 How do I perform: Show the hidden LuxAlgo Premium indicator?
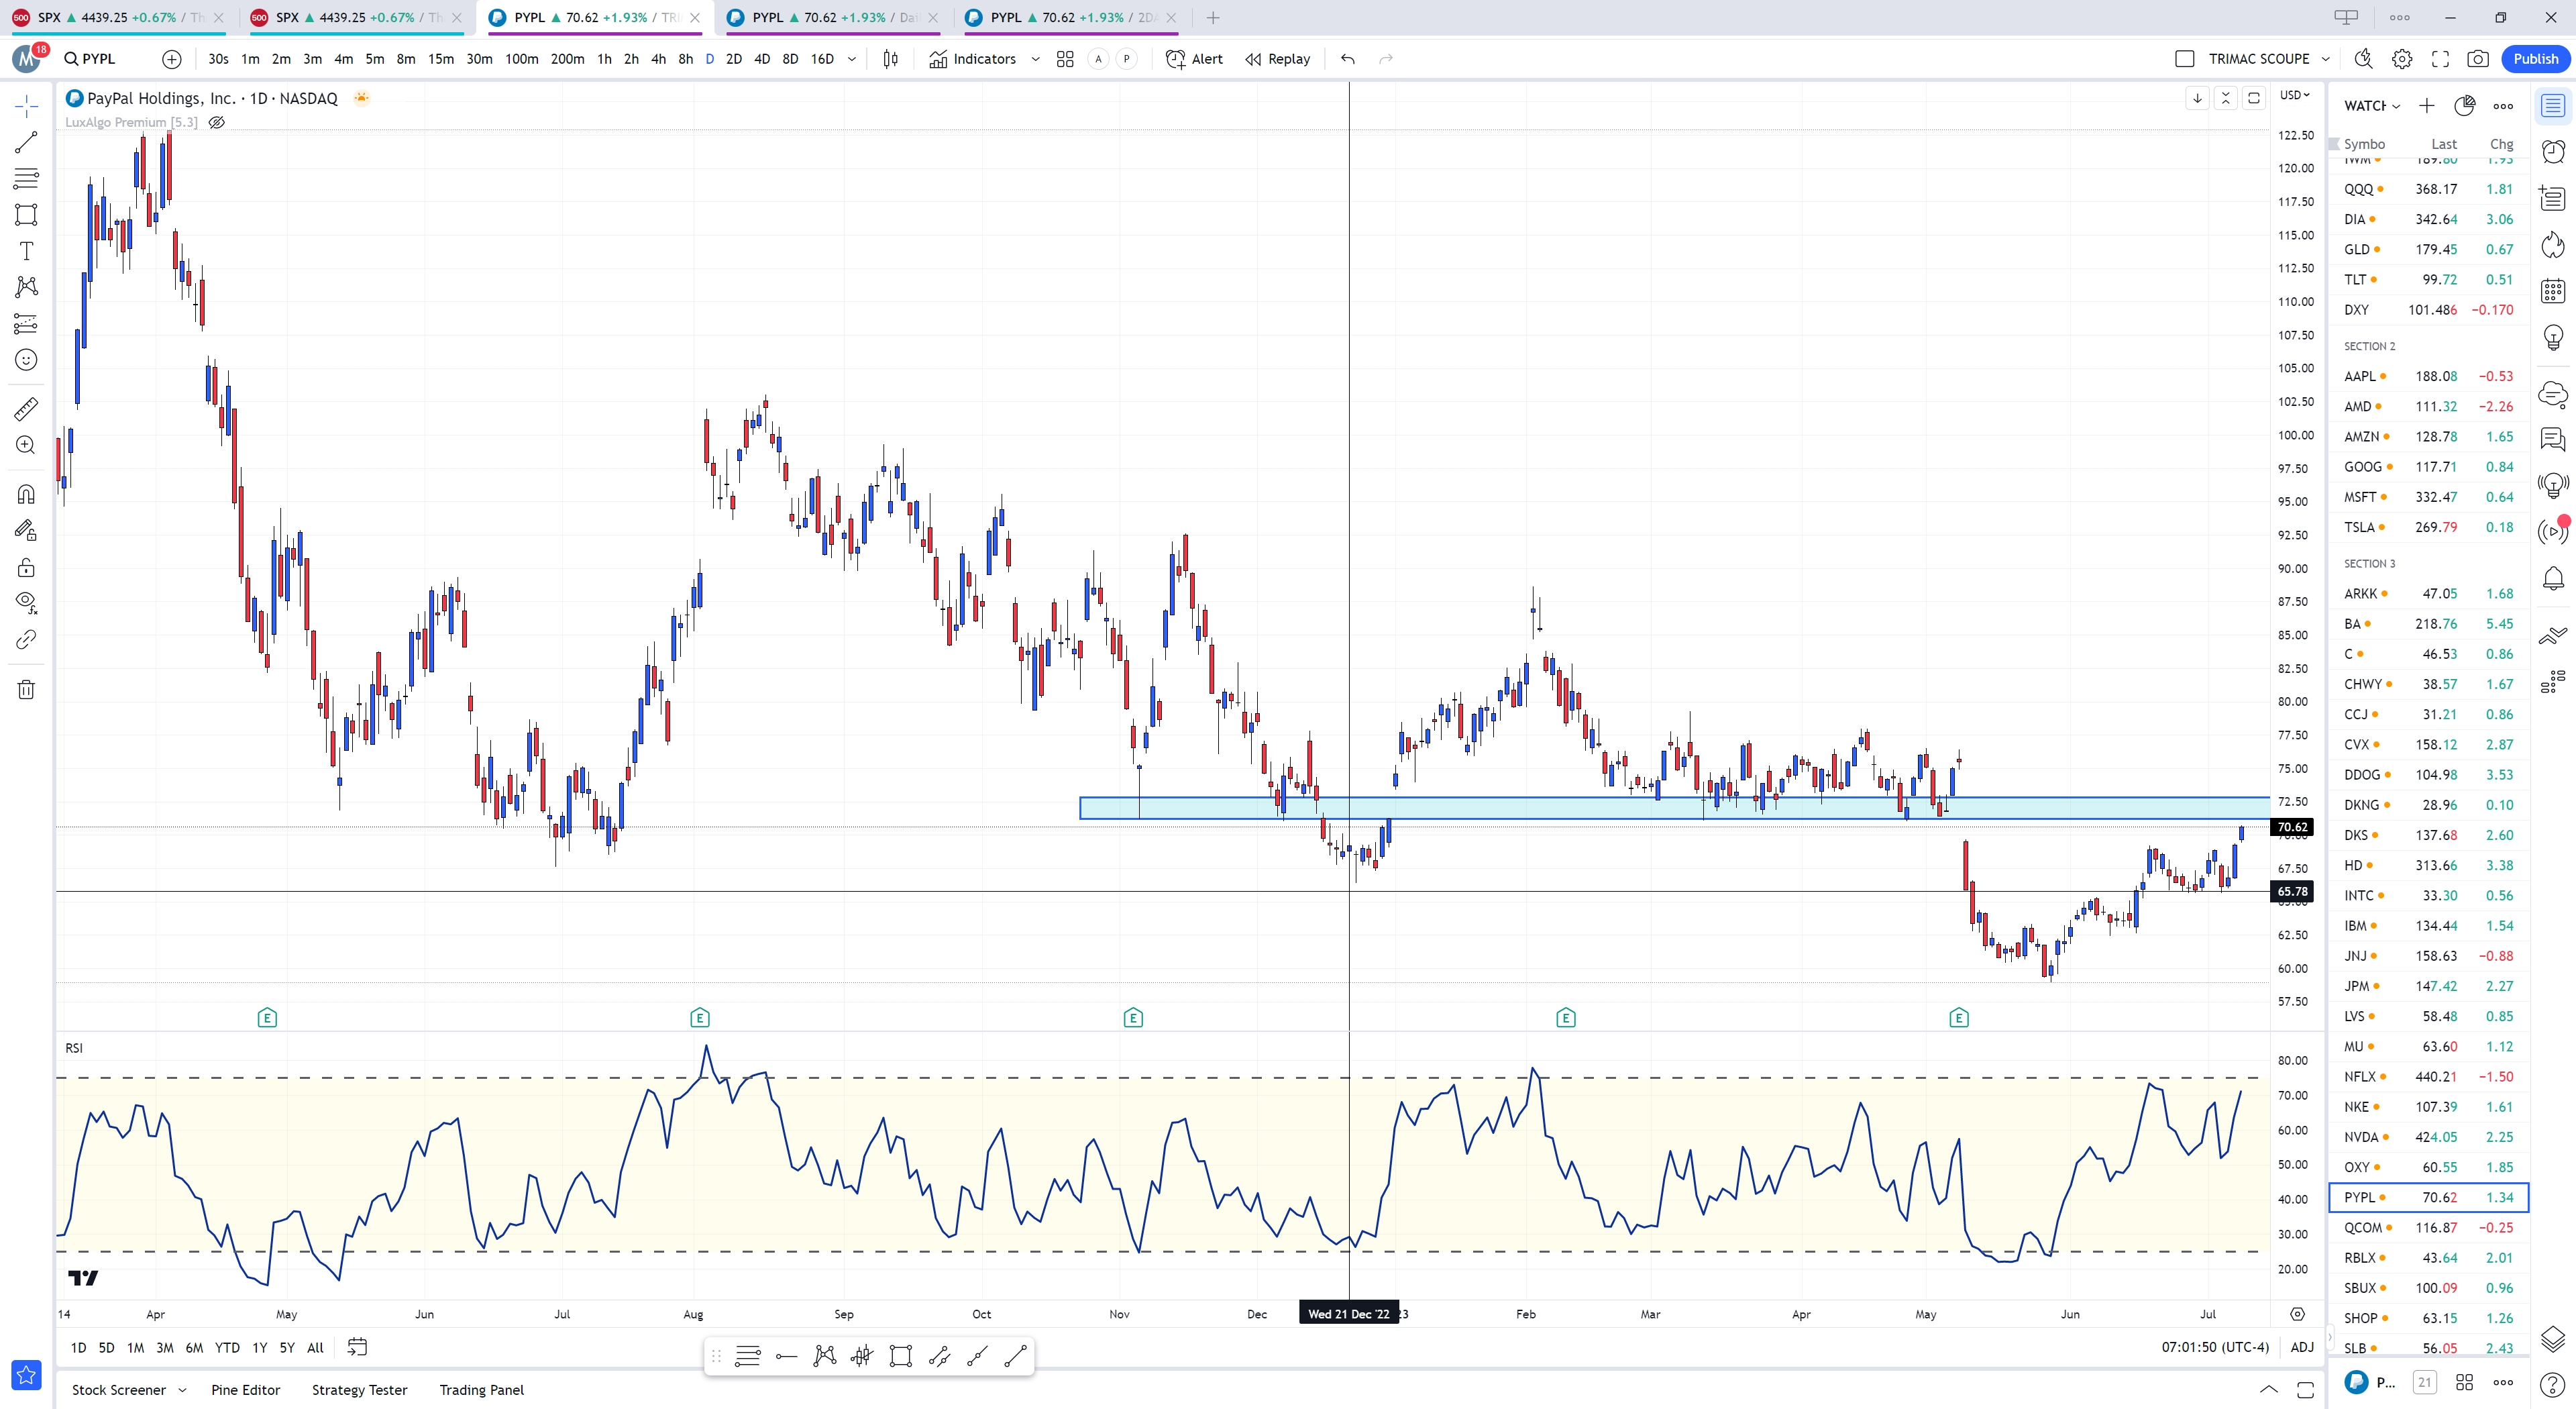point(217,122)
